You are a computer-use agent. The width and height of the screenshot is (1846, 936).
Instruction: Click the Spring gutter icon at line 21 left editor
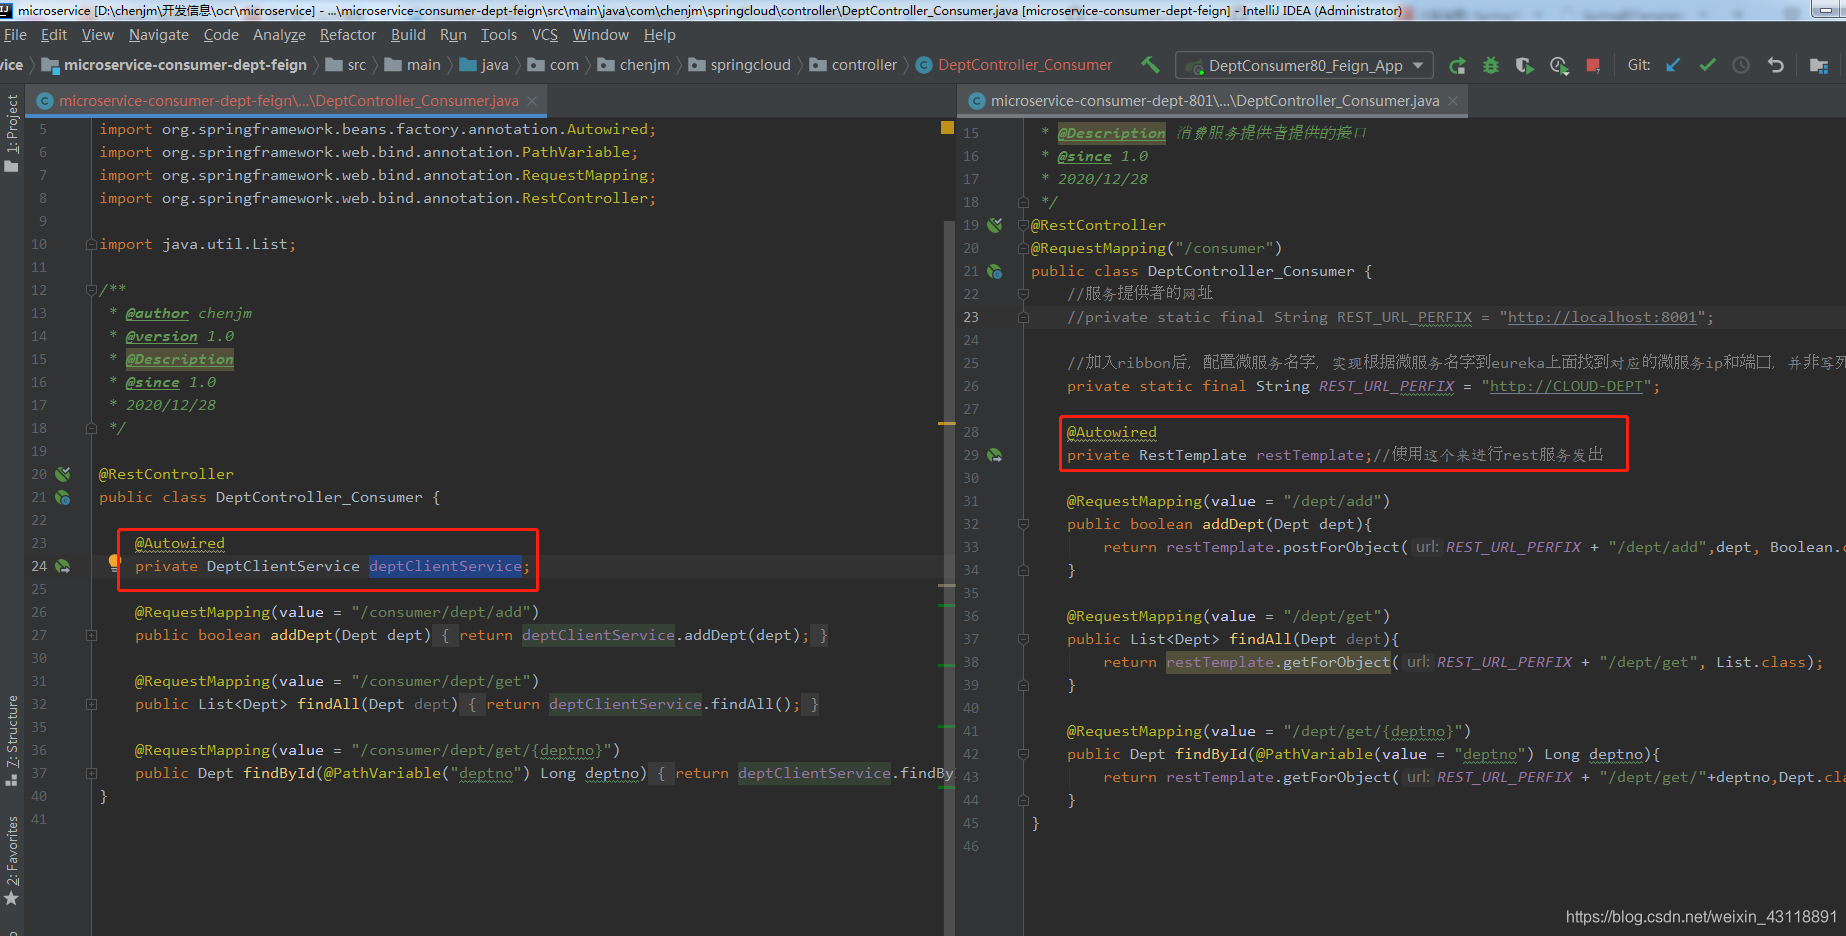[x=63, y=497]
